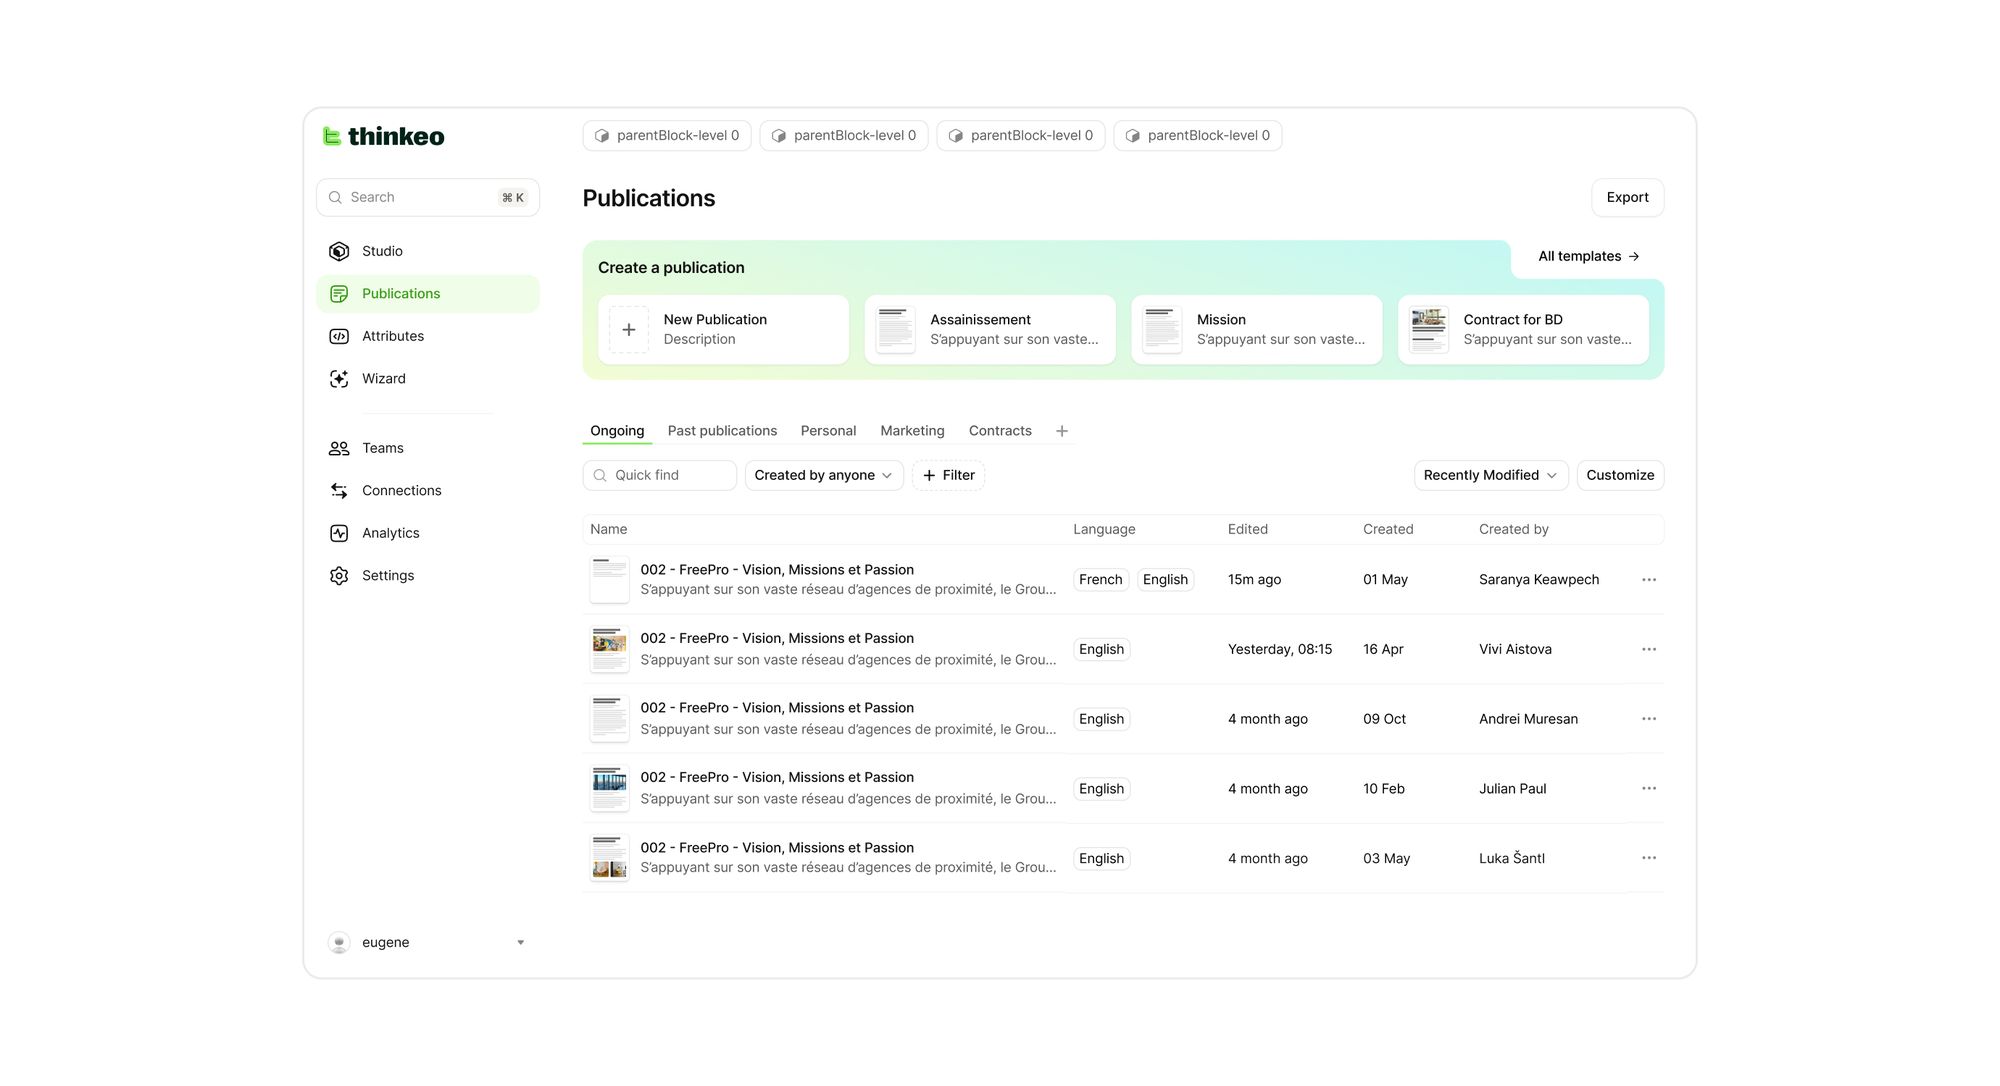The height and width of the screenshot is (1086, 2000).
Task: Select the Ongoing tab
Action: tap(617, 431)
